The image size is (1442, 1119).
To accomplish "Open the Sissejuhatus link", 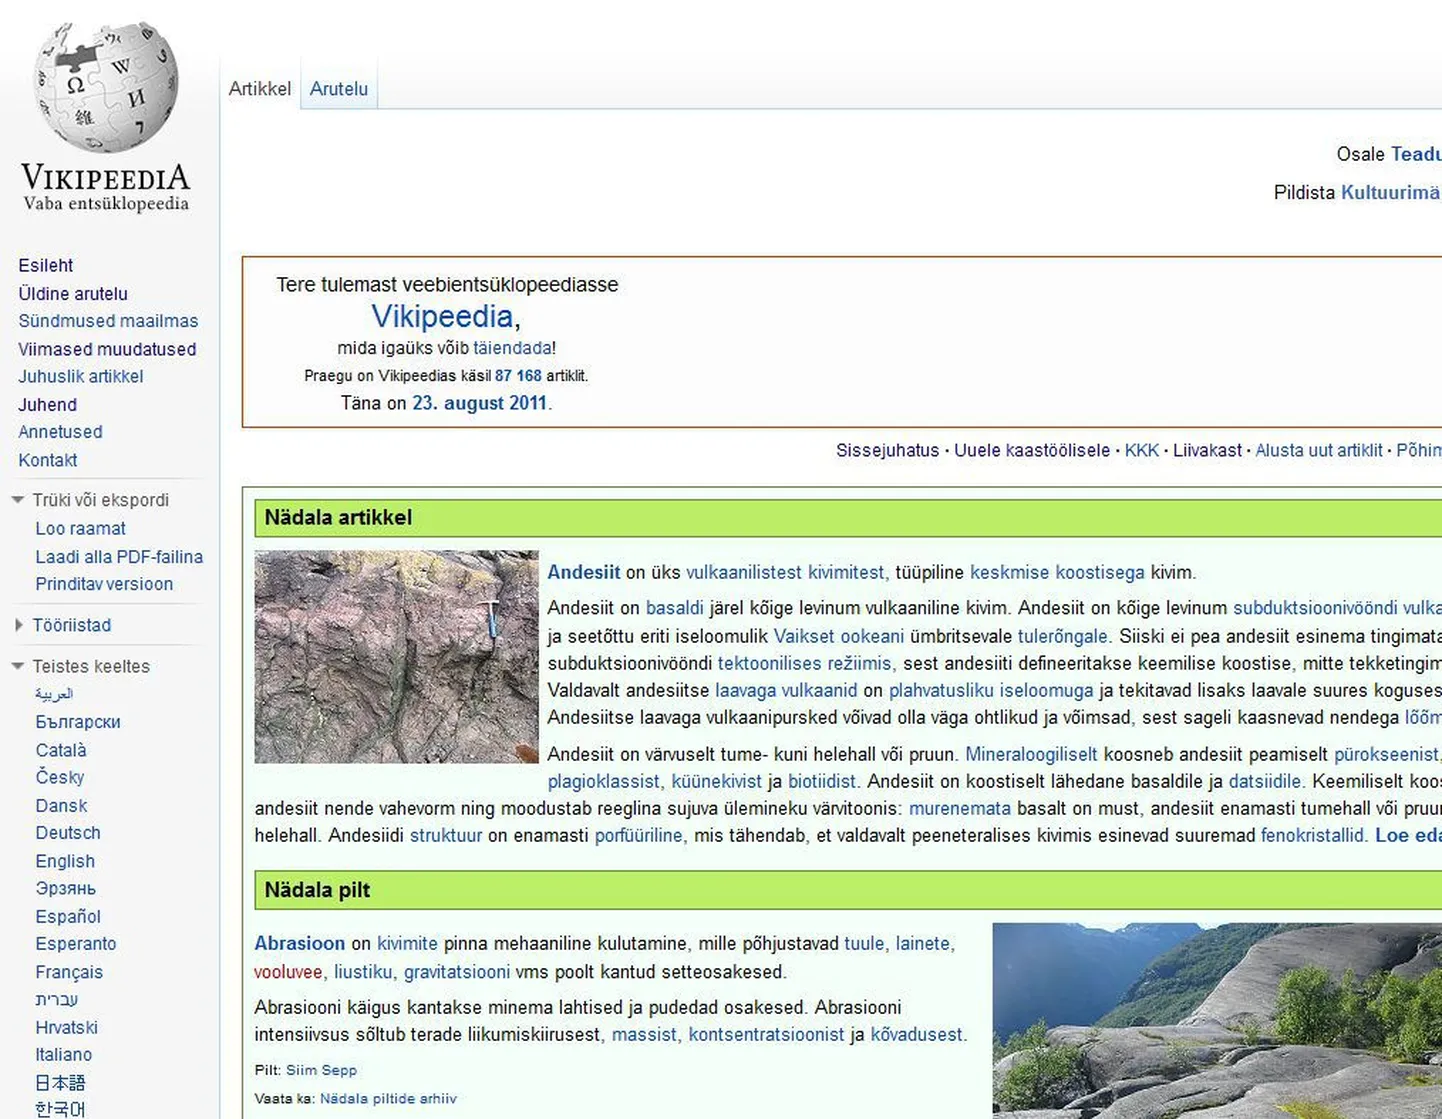I will 888,450.
